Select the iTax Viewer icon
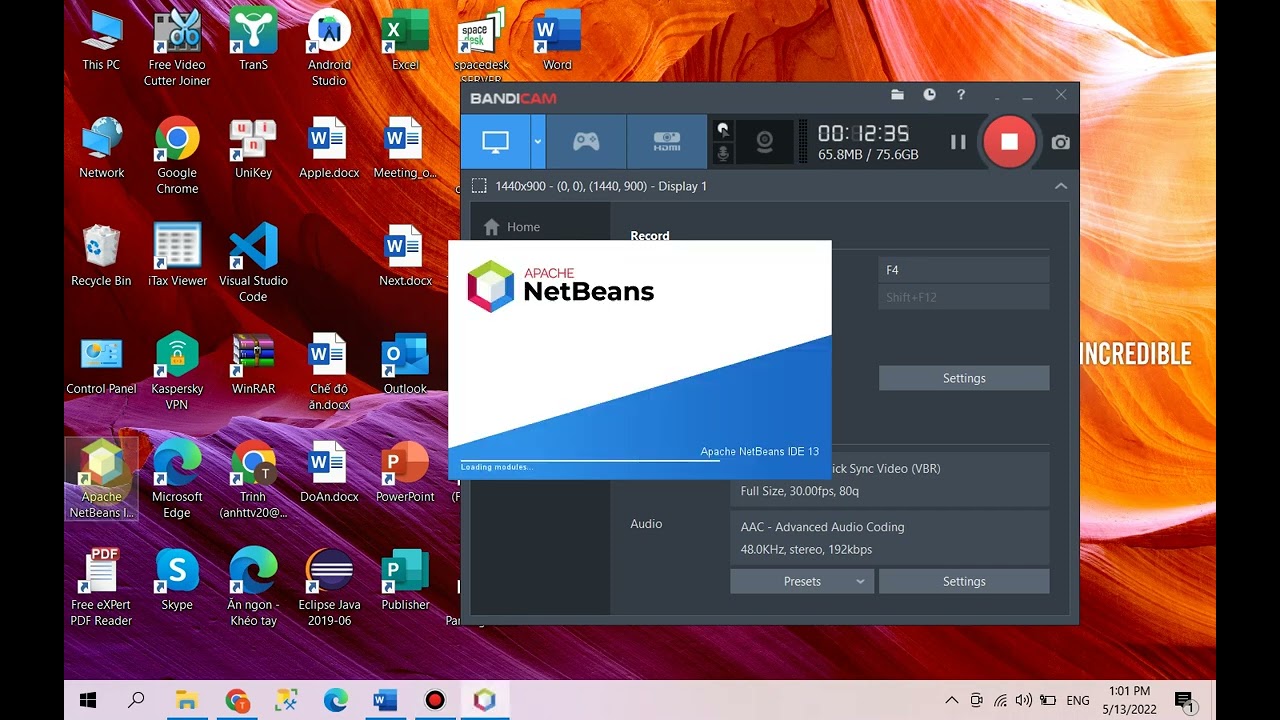1280x720 pixels. coord(177,257)
